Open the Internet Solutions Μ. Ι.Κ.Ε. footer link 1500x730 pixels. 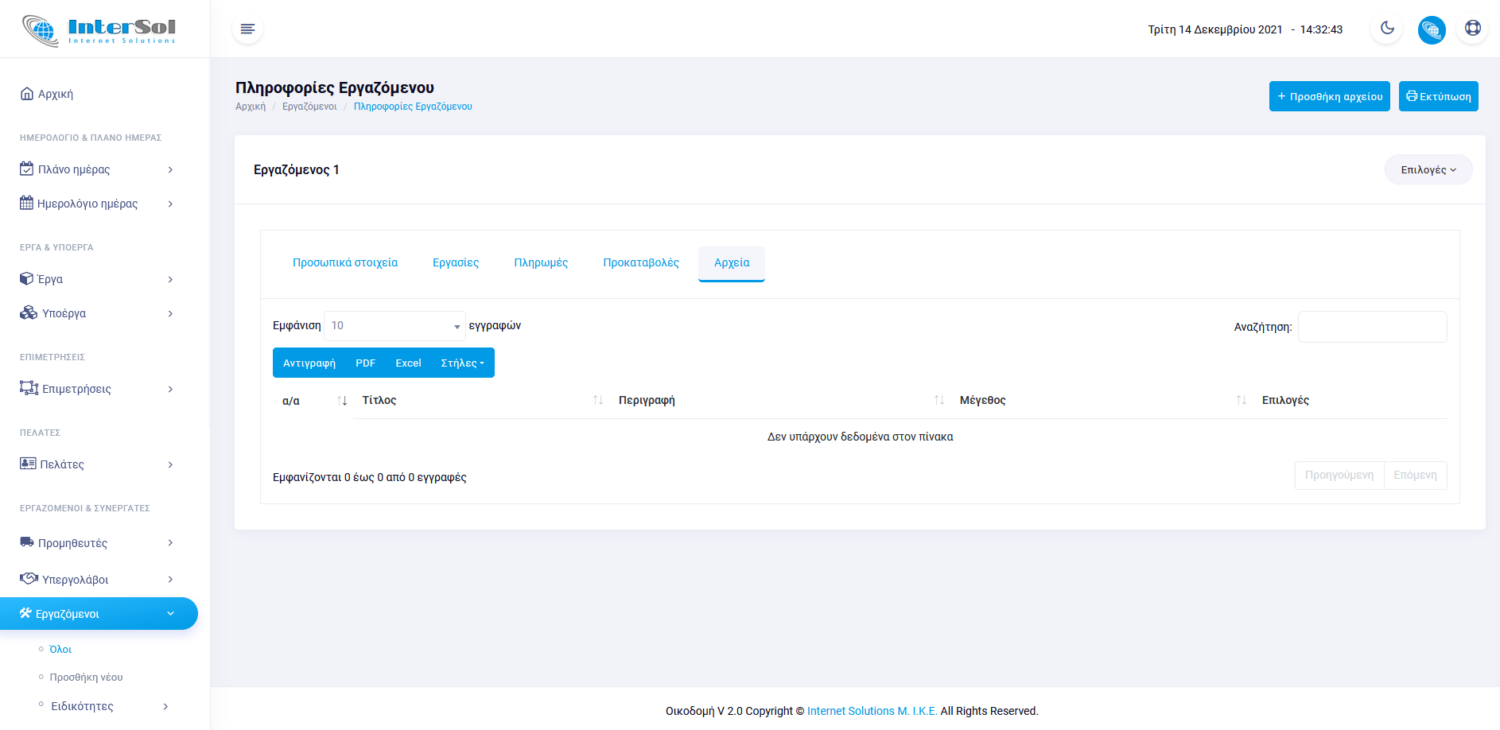872,711
